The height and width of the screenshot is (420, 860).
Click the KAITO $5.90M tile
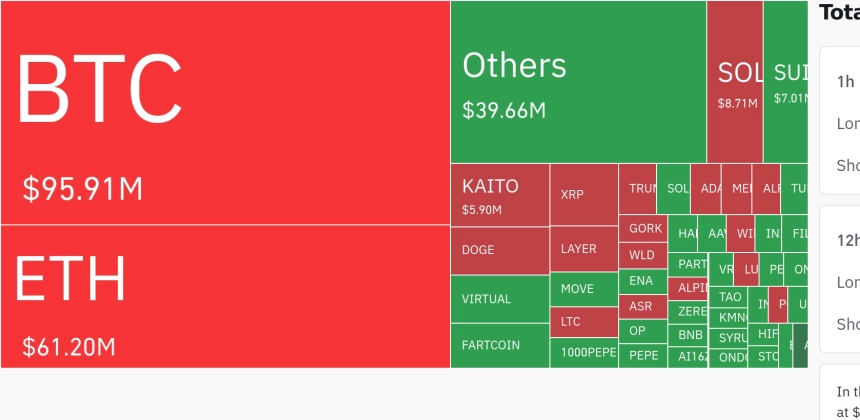[500, 195]
